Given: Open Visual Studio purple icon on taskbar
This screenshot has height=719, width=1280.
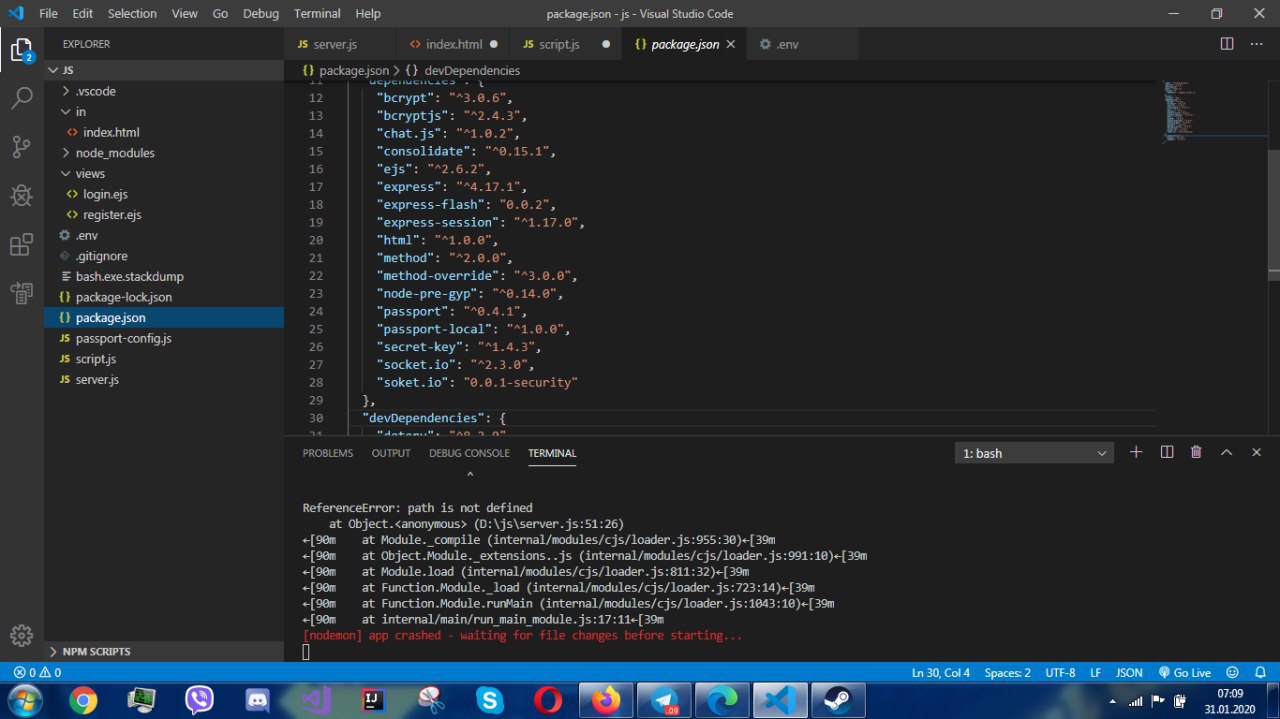Looking at the screenshot, I should pos(316,700).
